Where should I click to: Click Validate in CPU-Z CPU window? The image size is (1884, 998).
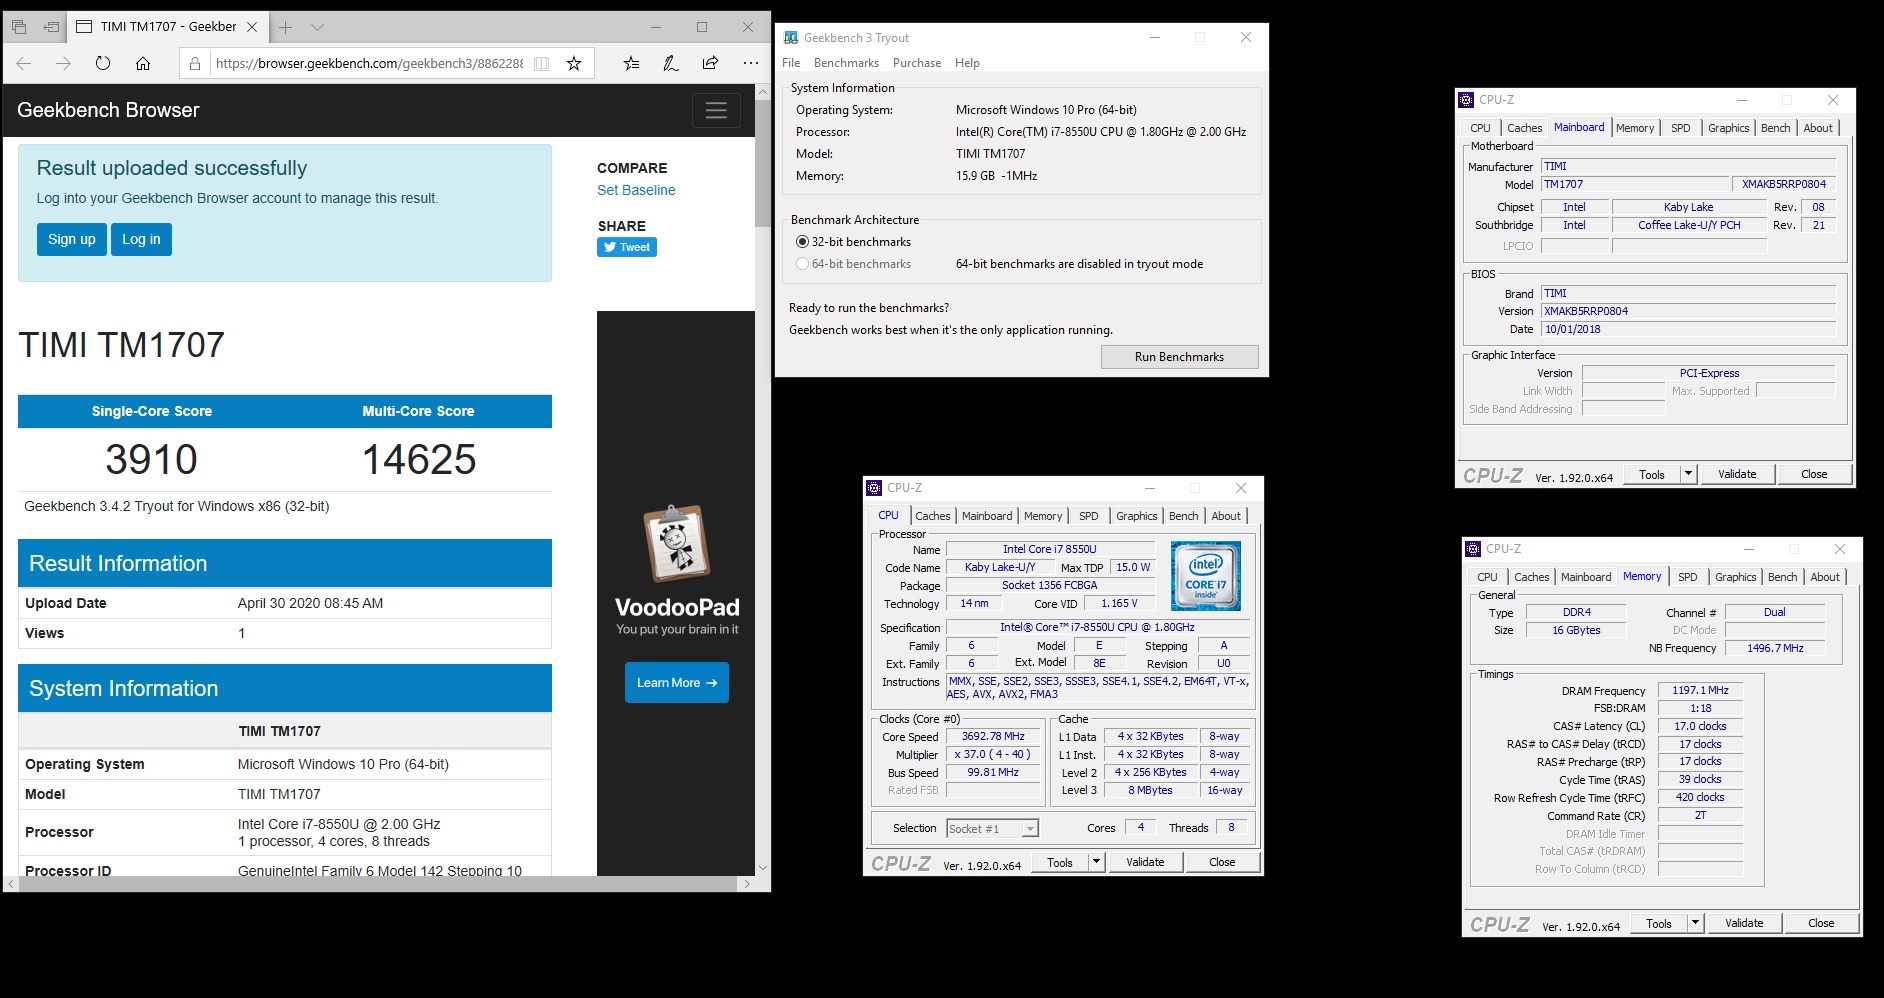pyautogui.click(x=1145, y=862)
